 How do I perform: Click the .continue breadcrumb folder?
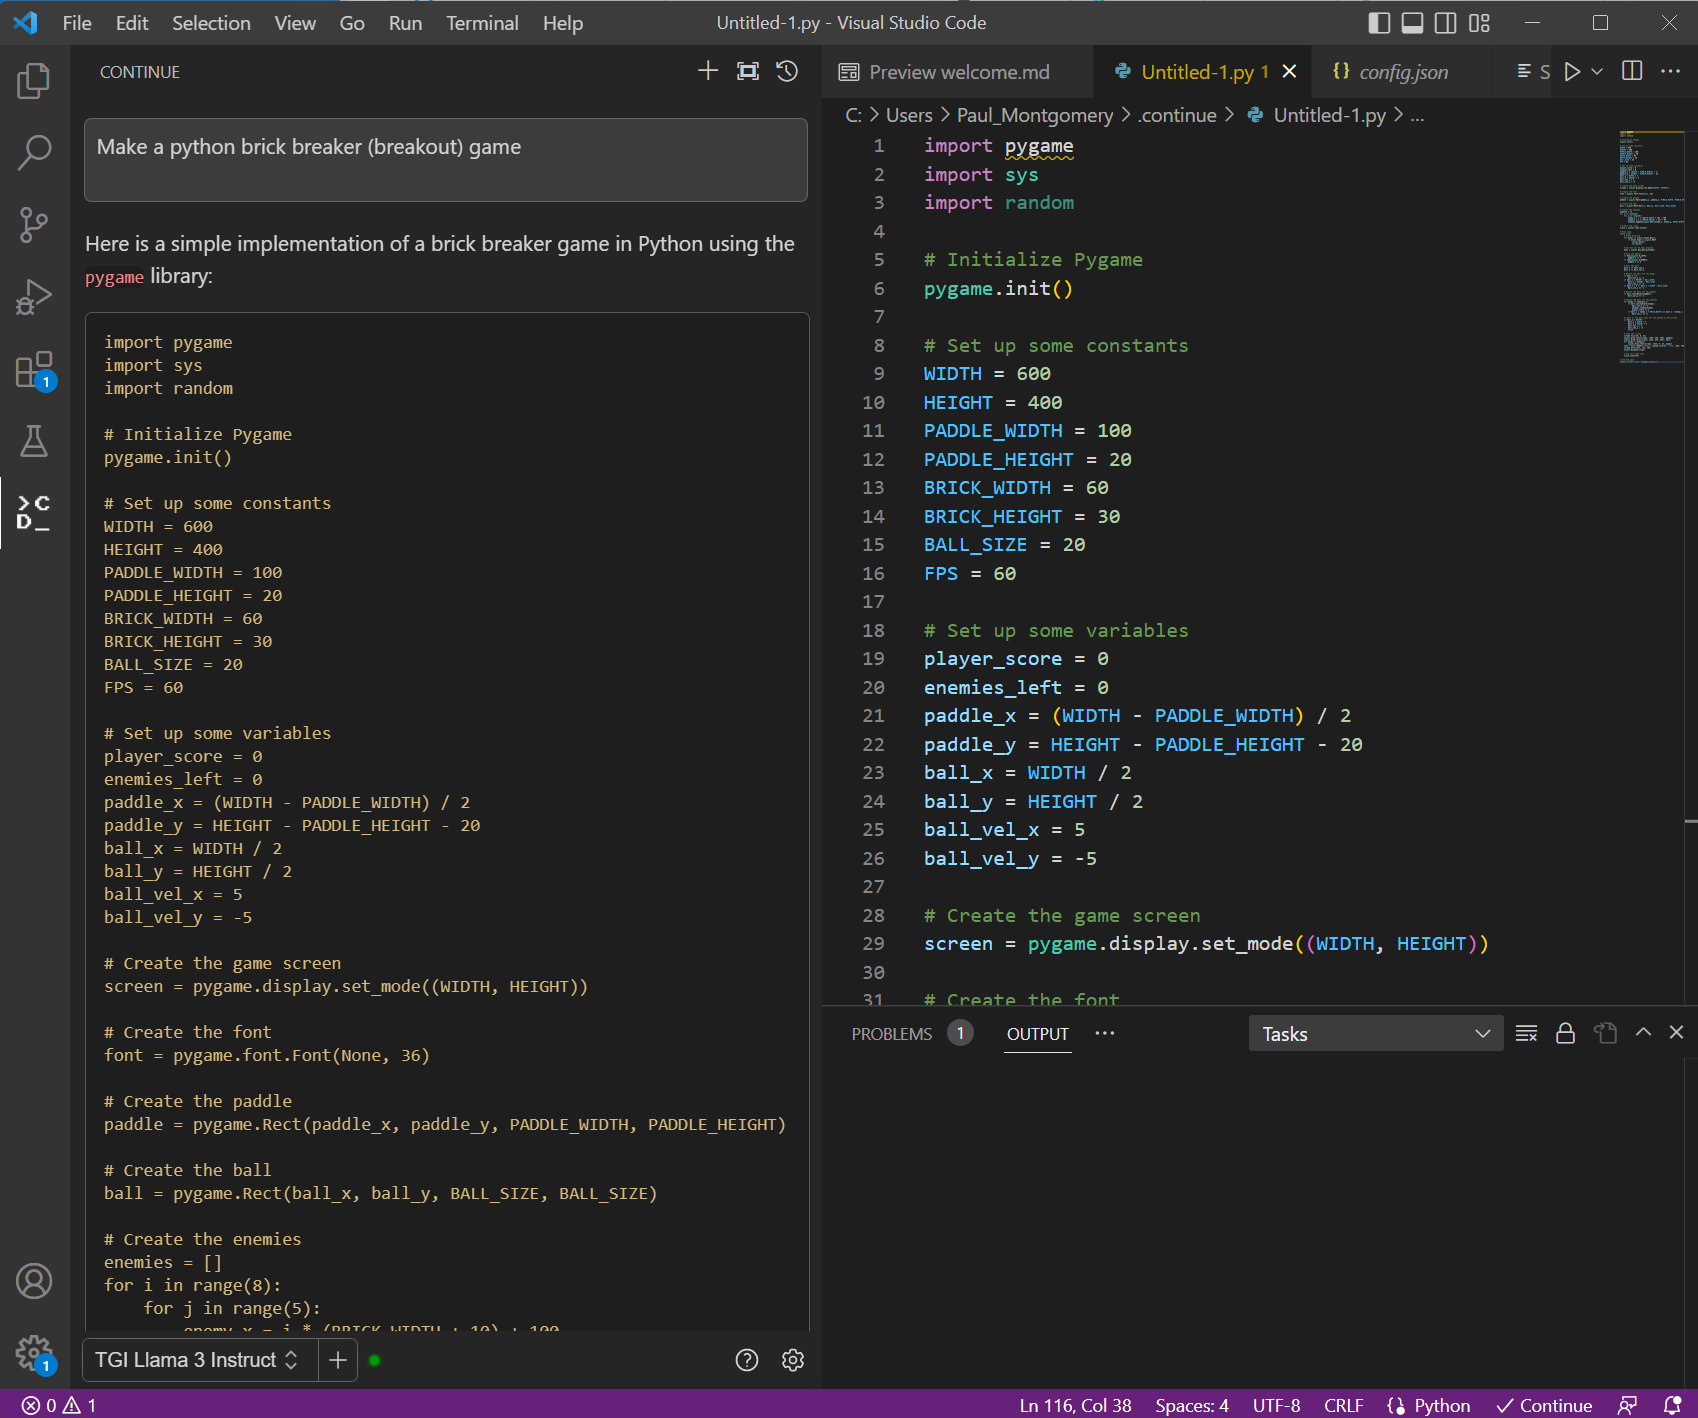coord(1177,116)
